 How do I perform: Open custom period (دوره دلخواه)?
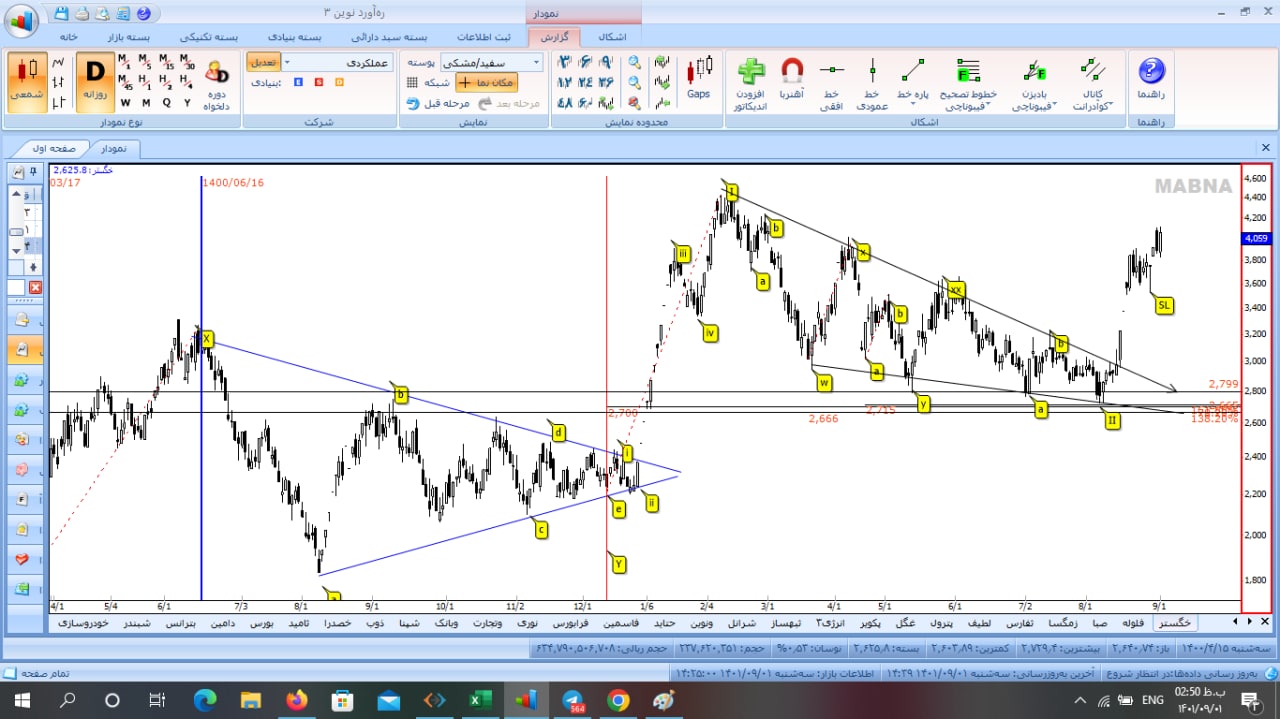(x=217, y=84)
